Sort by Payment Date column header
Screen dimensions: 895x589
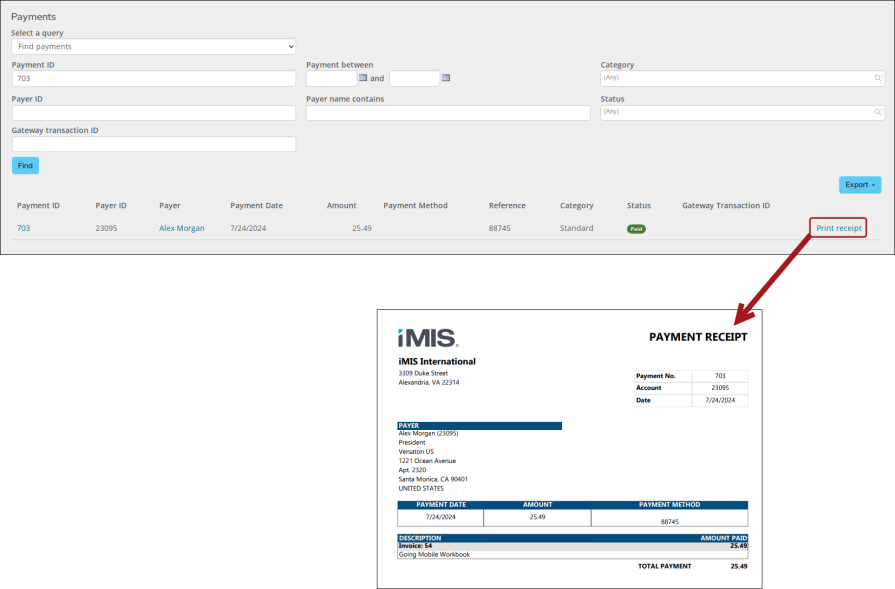click(x=256, y=205)
